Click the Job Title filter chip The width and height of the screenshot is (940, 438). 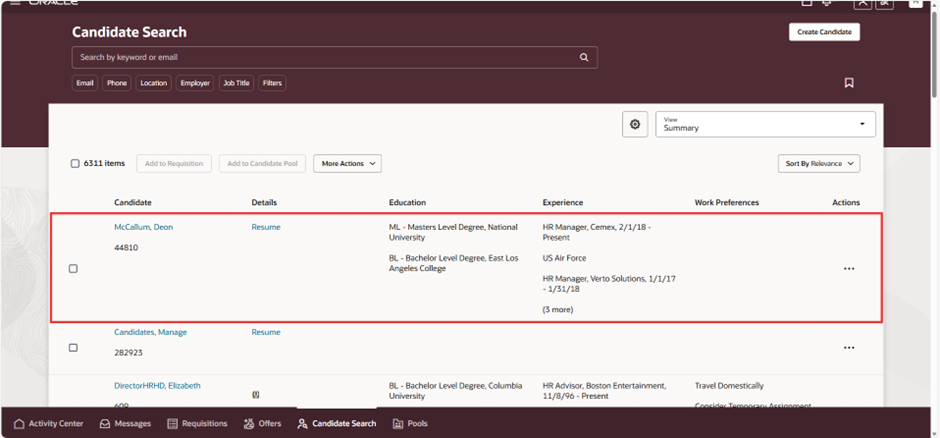[x=236, y=83]
